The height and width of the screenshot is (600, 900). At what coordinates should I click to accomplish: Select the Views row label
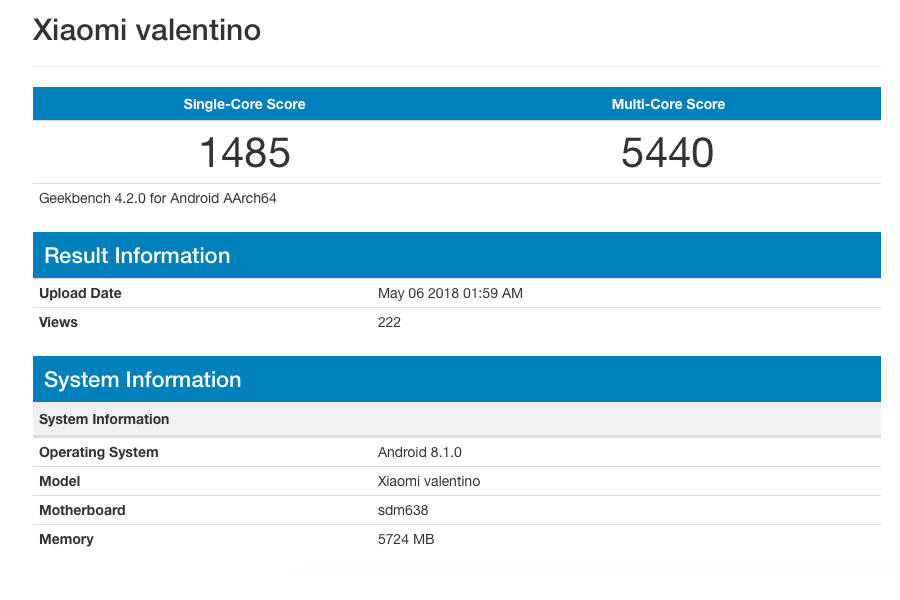(58, 322)
